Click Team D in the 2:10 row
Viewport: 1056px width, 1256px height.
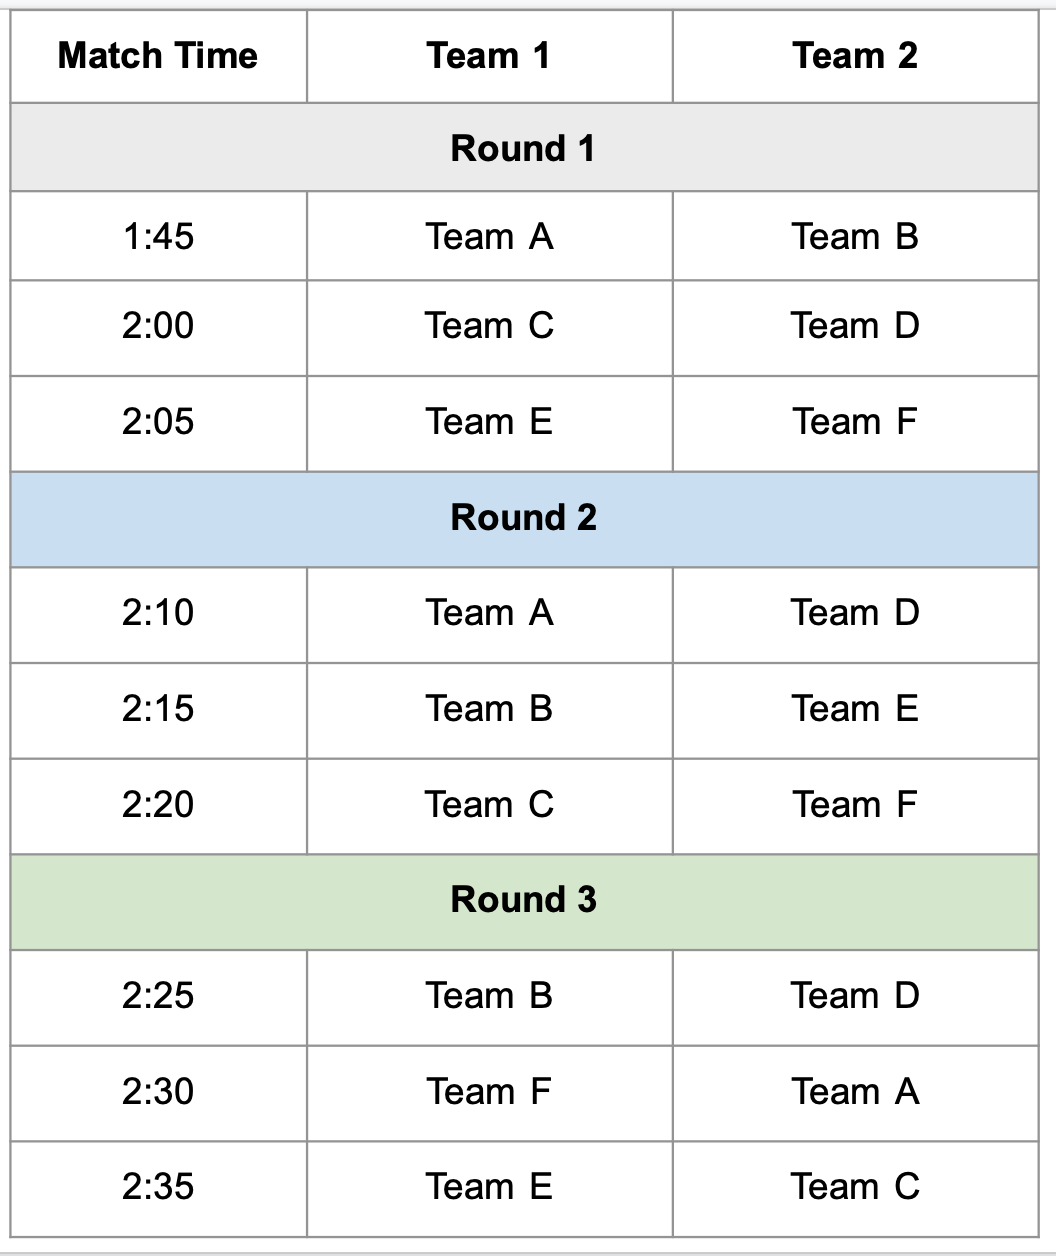pos(855,613)
